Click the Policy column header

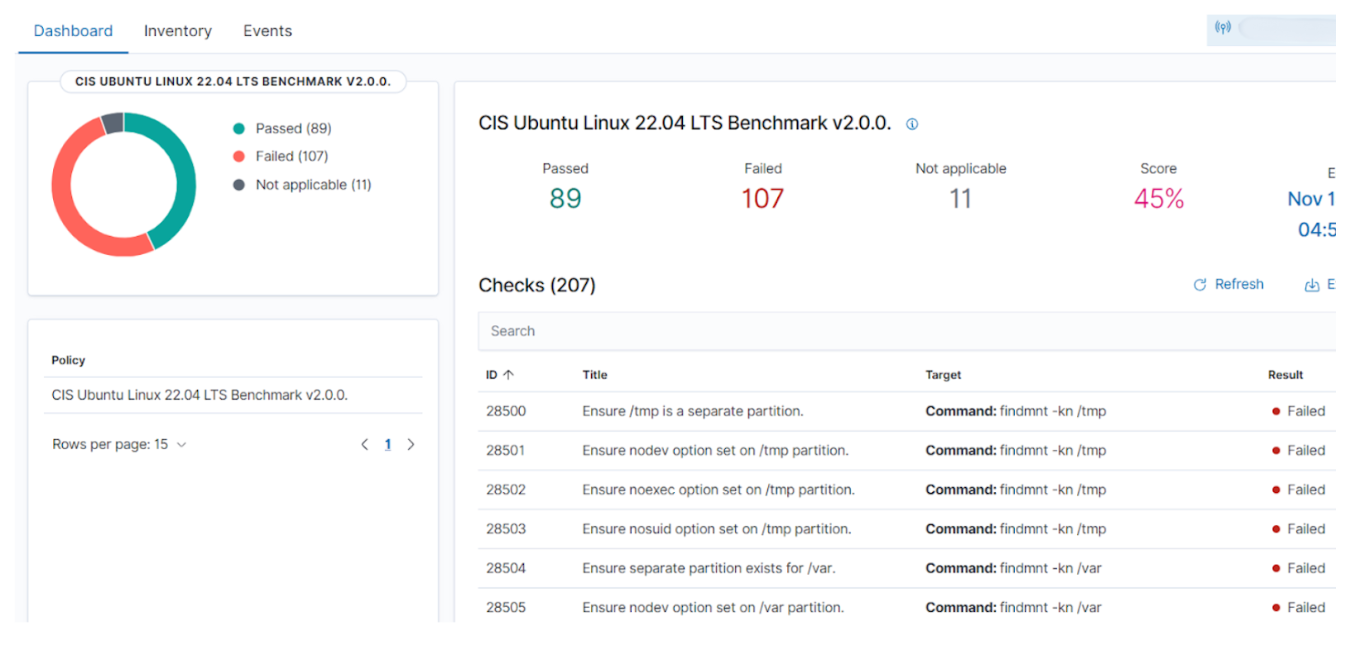click(x=69, y=360)
